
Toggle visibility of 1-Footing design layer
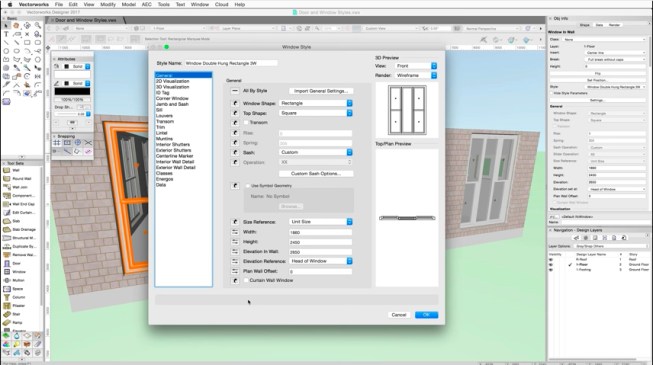(551, 270)
